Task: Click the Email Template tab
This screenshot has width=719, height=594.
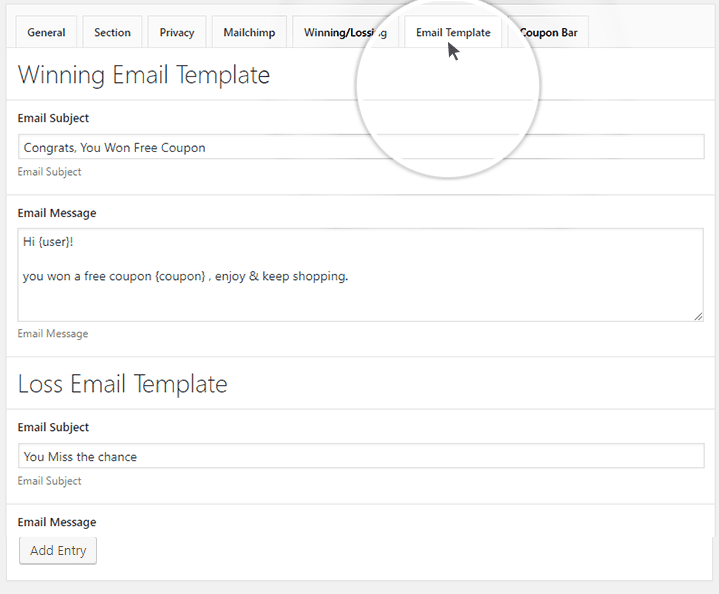Action: click(x=453, y=32)
